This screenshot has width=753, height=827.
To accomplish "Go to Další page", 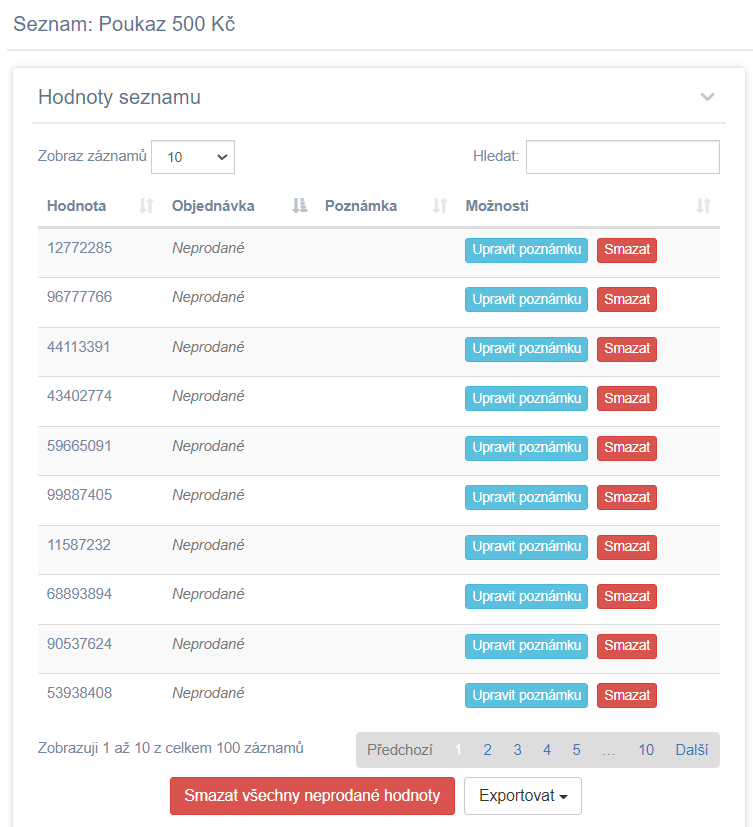I will [691, 749].
